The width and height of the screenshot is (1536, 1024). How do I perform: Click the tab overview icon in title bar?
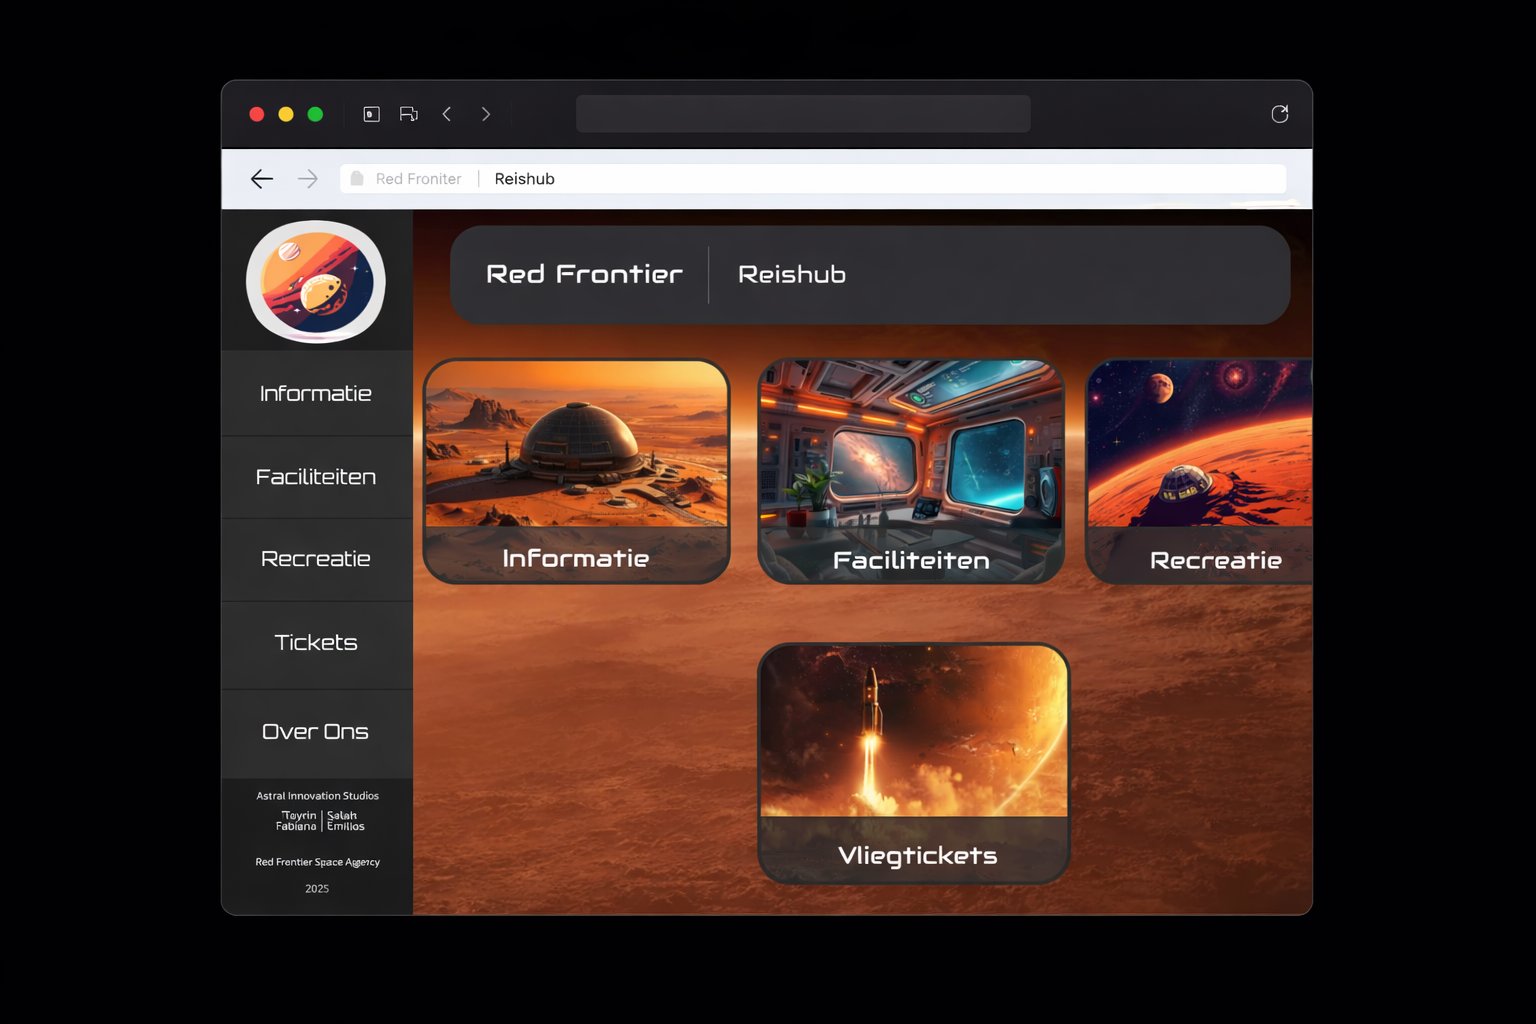(408, 114)
